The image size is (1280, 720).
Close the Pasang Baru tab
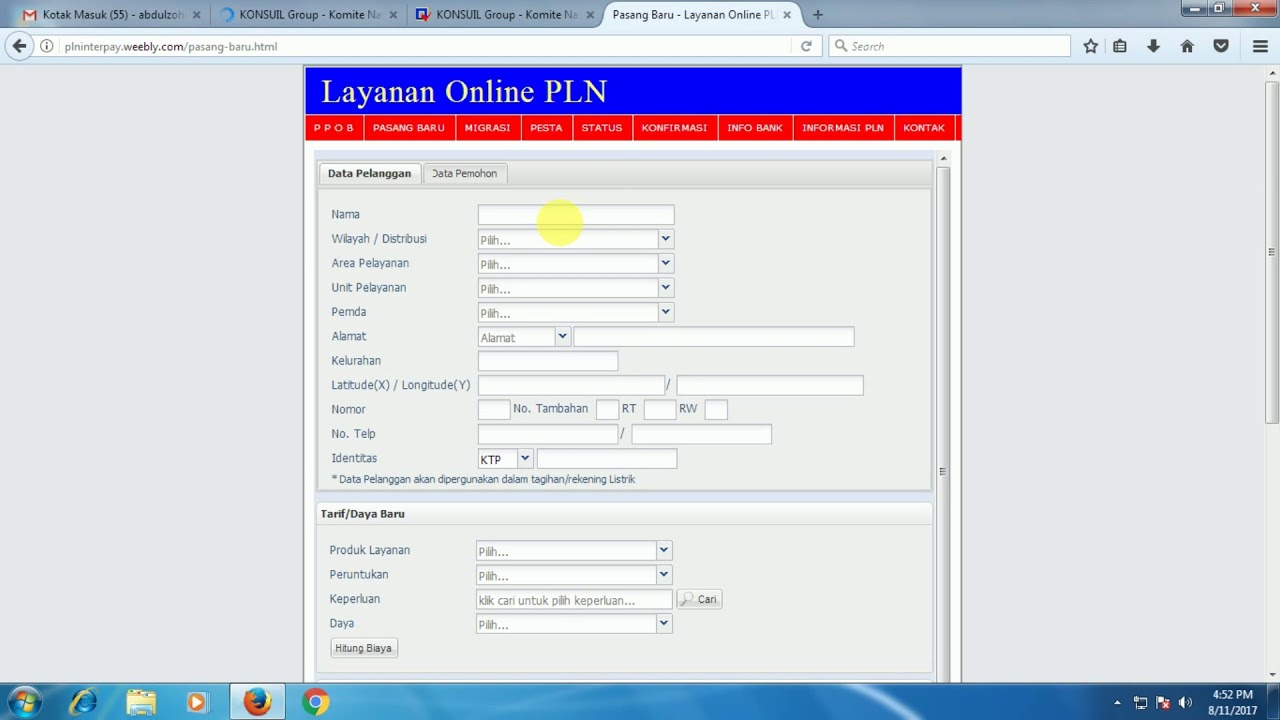pyautogui.click(x=787, y=15)
